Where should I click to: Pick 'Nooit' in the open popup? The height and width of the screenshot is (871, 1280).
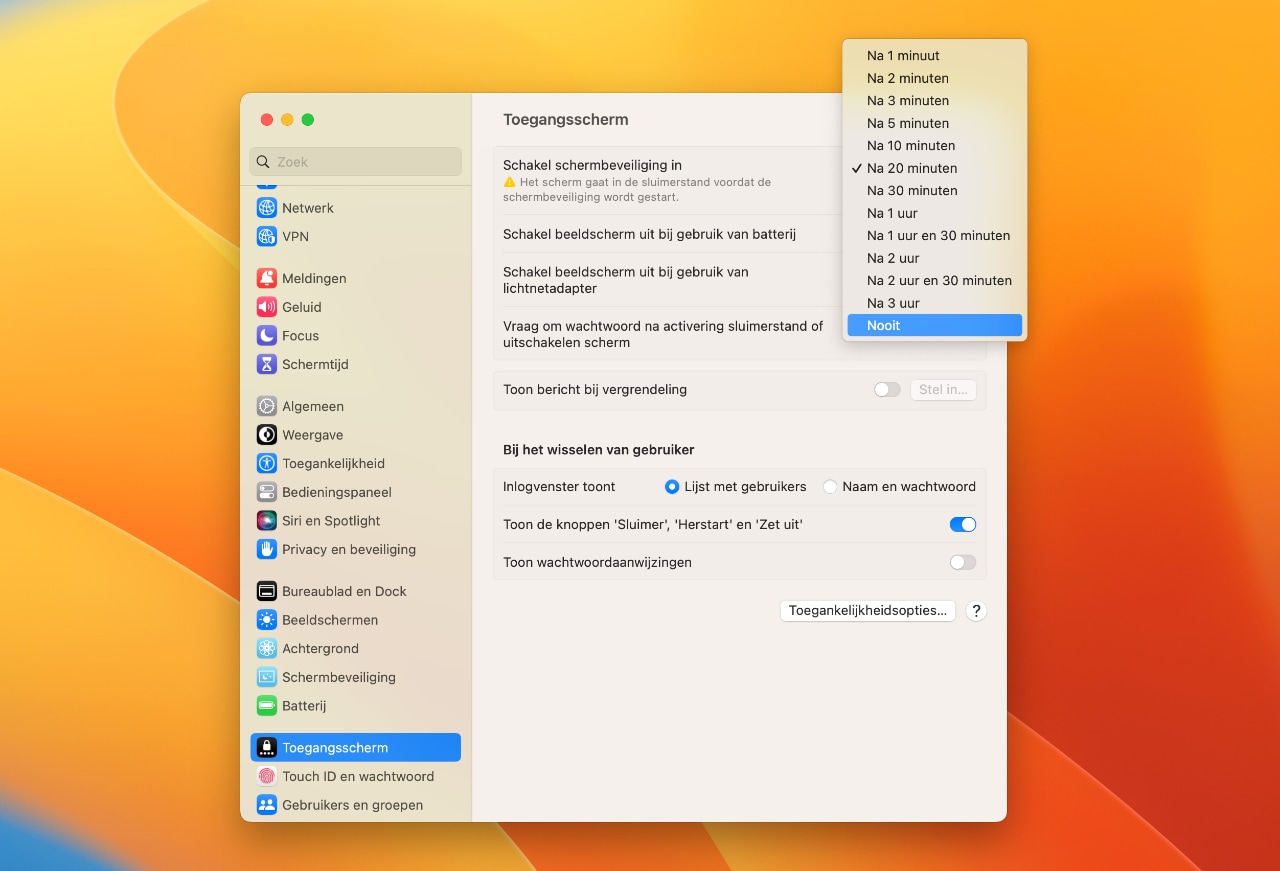coord(884,326)
